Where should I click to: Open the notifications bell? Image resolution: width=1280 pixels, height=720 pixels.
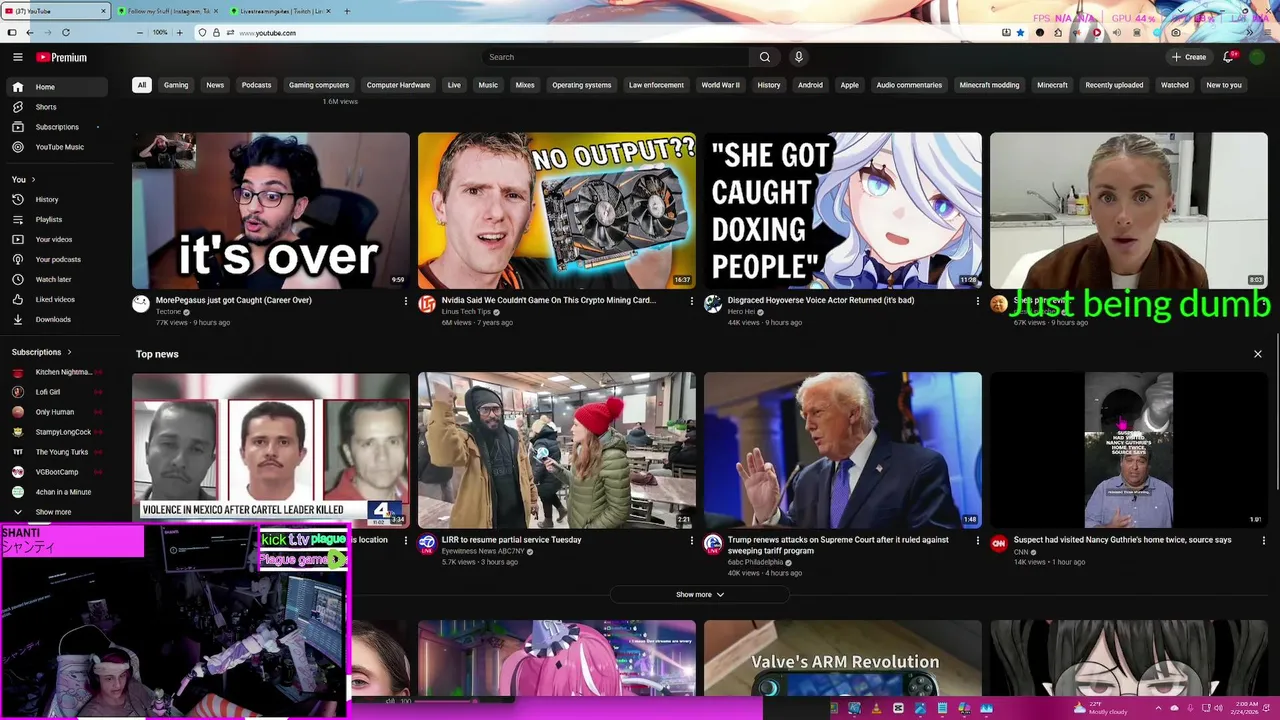coord(1229,57)
